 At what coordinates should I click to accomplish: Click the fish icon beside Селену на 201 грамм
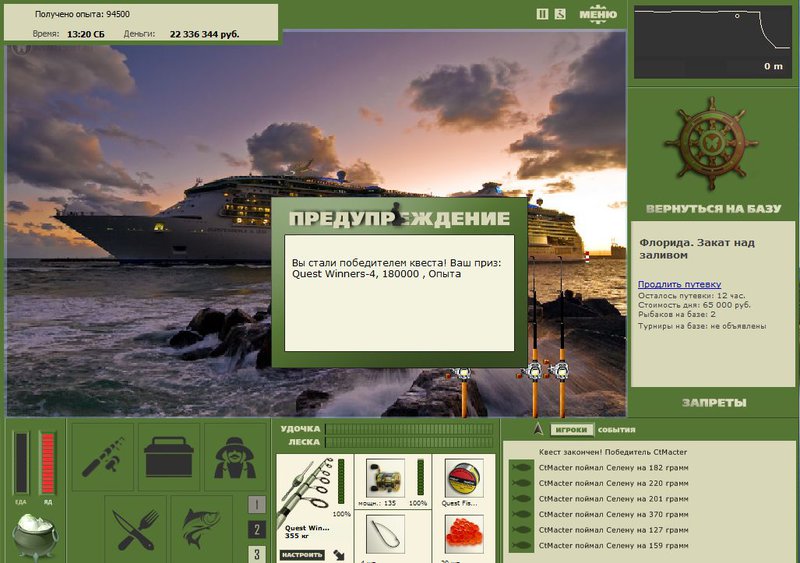521,499
